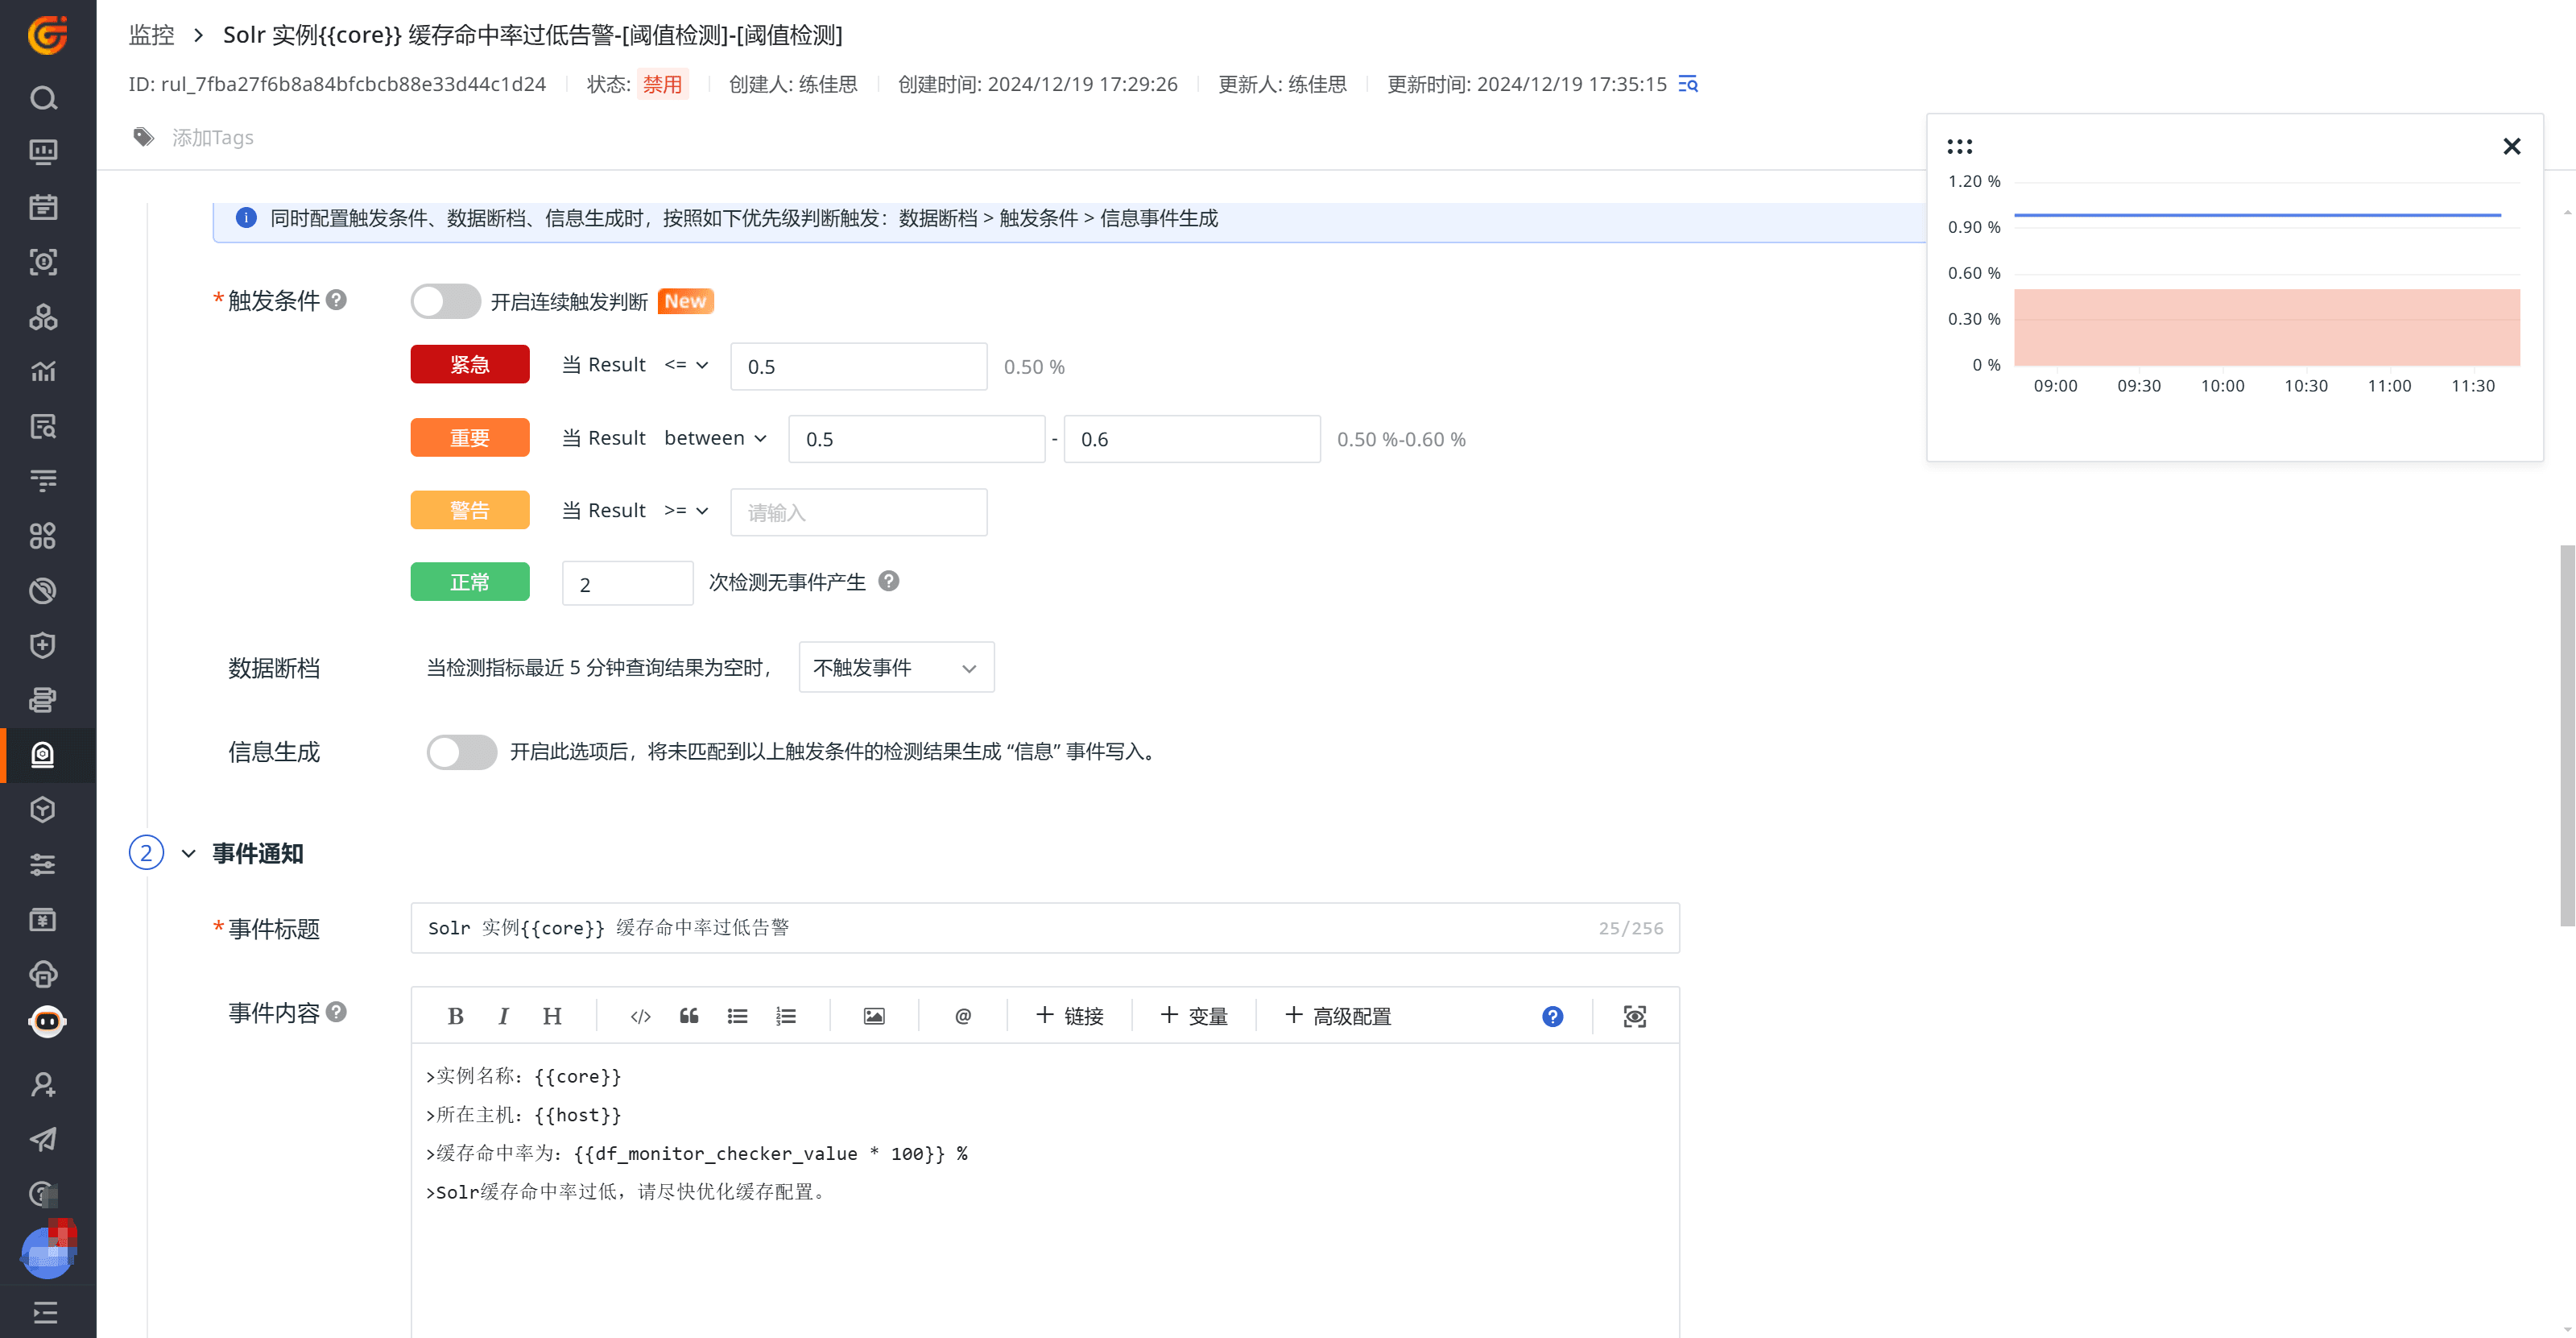
Task: Toggle the 开启连续触发判断 switch
Action: [x=446, y=301]
